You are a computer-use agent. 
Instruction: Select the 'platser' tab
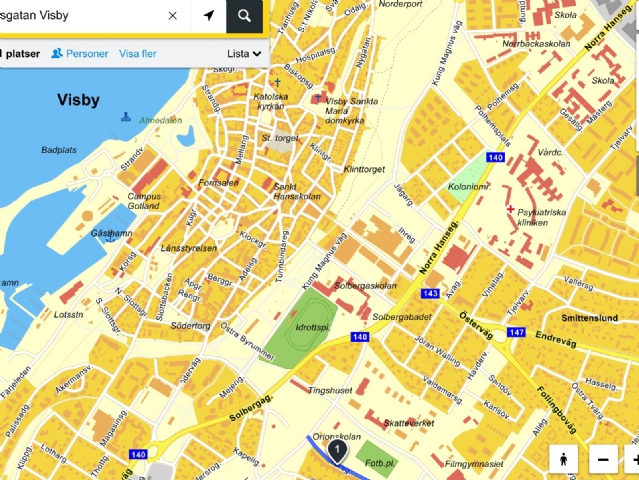tap(20, 53)
